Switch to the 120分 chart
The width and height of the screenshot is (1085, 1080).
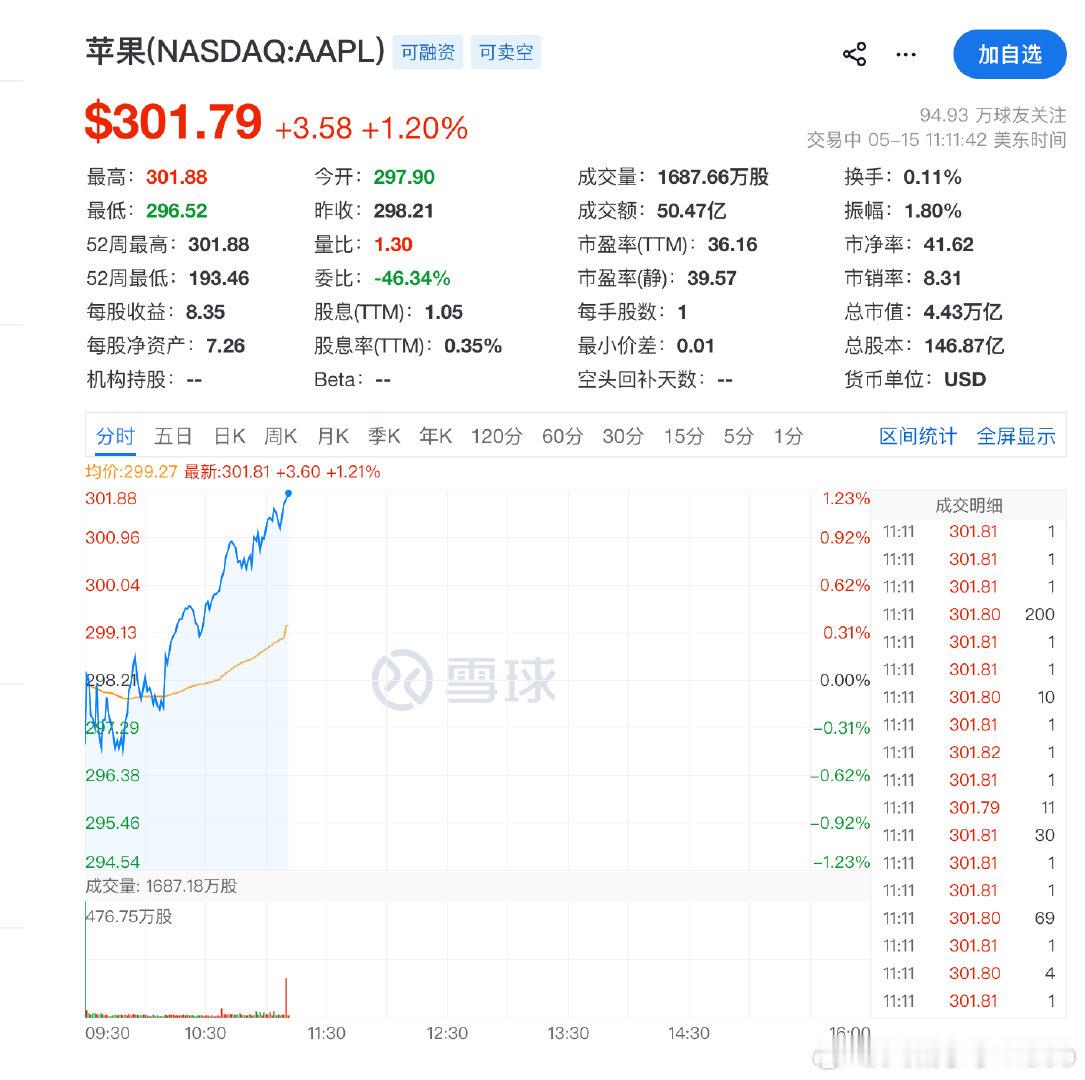point(496,436)
